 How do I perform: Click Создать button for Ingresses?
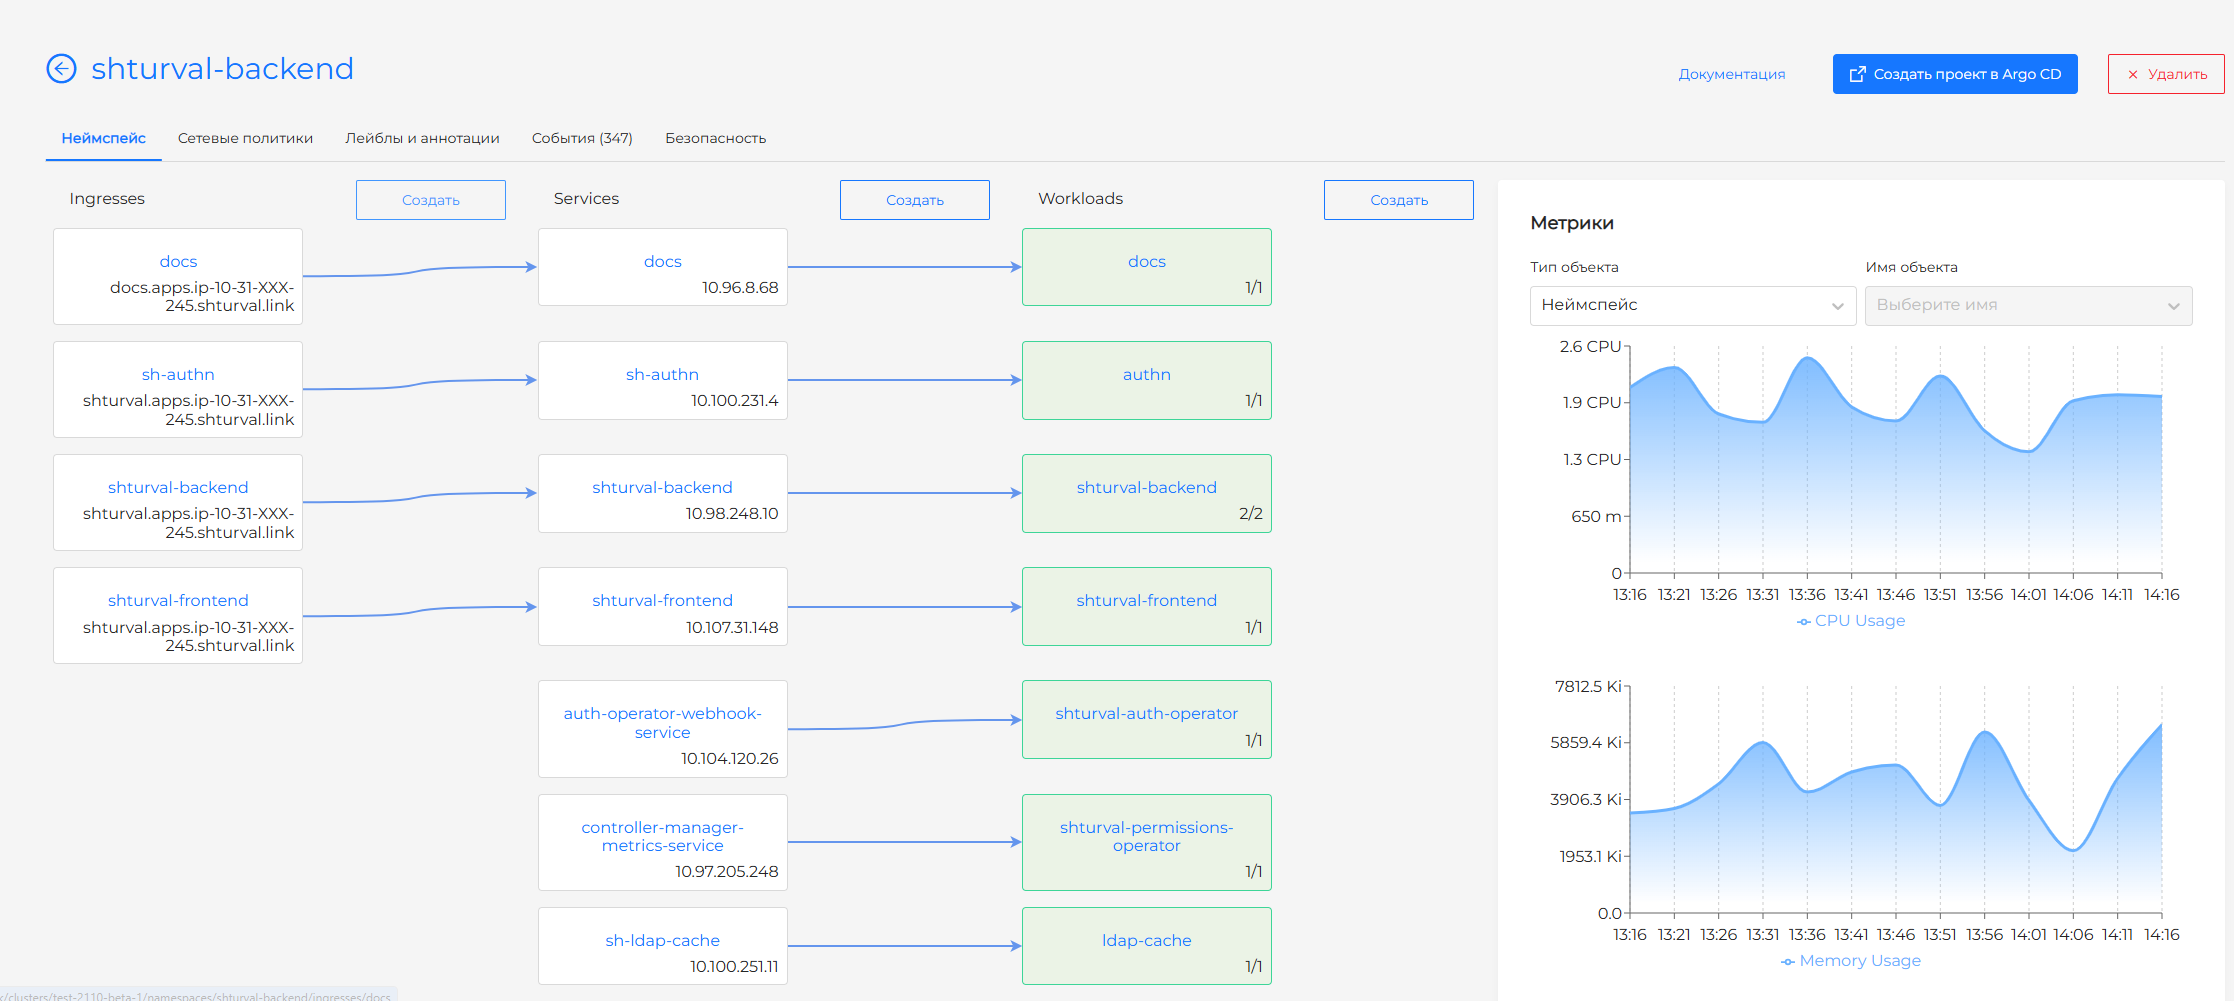[430, 200]
